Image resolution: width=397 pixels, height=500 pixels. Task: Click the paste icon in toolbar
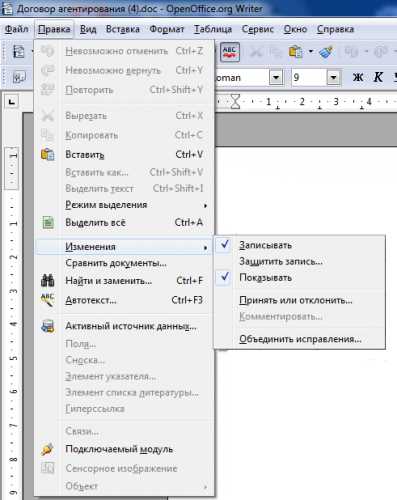click(296, 52)
